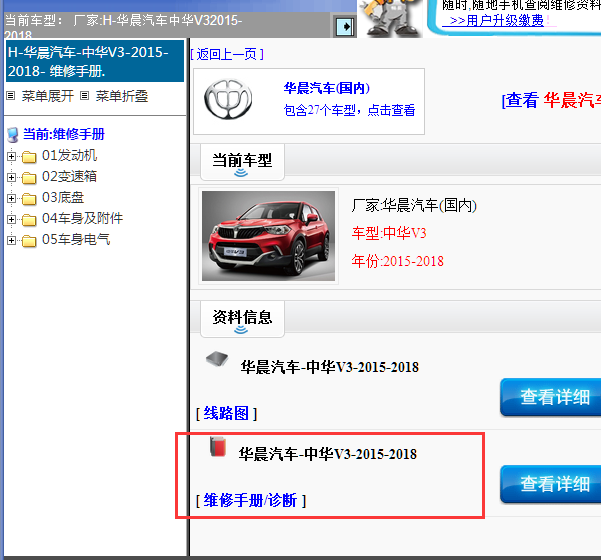Click the 菜单折叠 list icon

click(x=84, y=96)
